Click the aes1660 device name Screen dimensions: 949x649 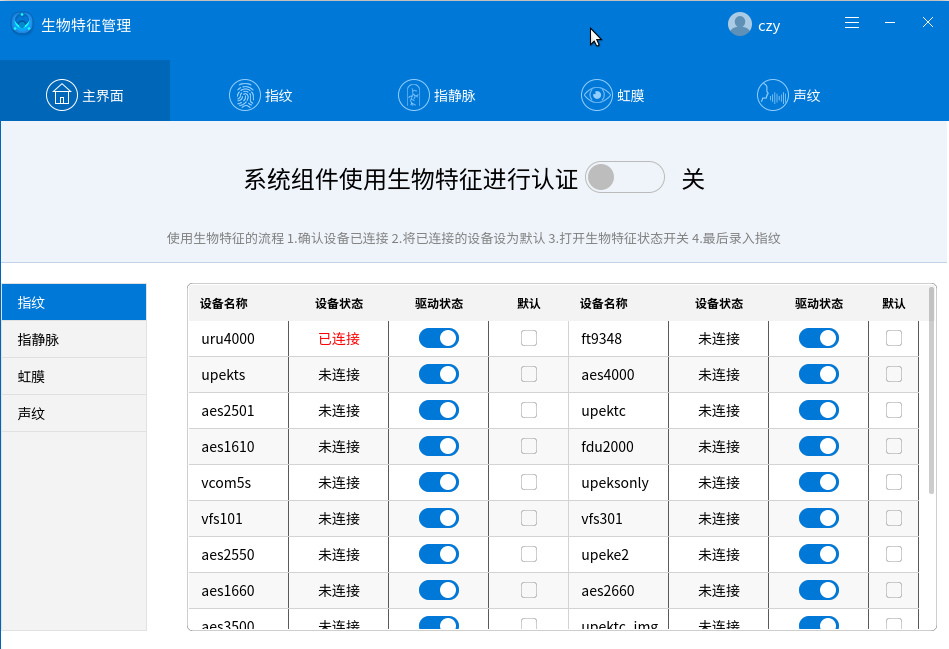pyautogui.click(x=228, y=590)
